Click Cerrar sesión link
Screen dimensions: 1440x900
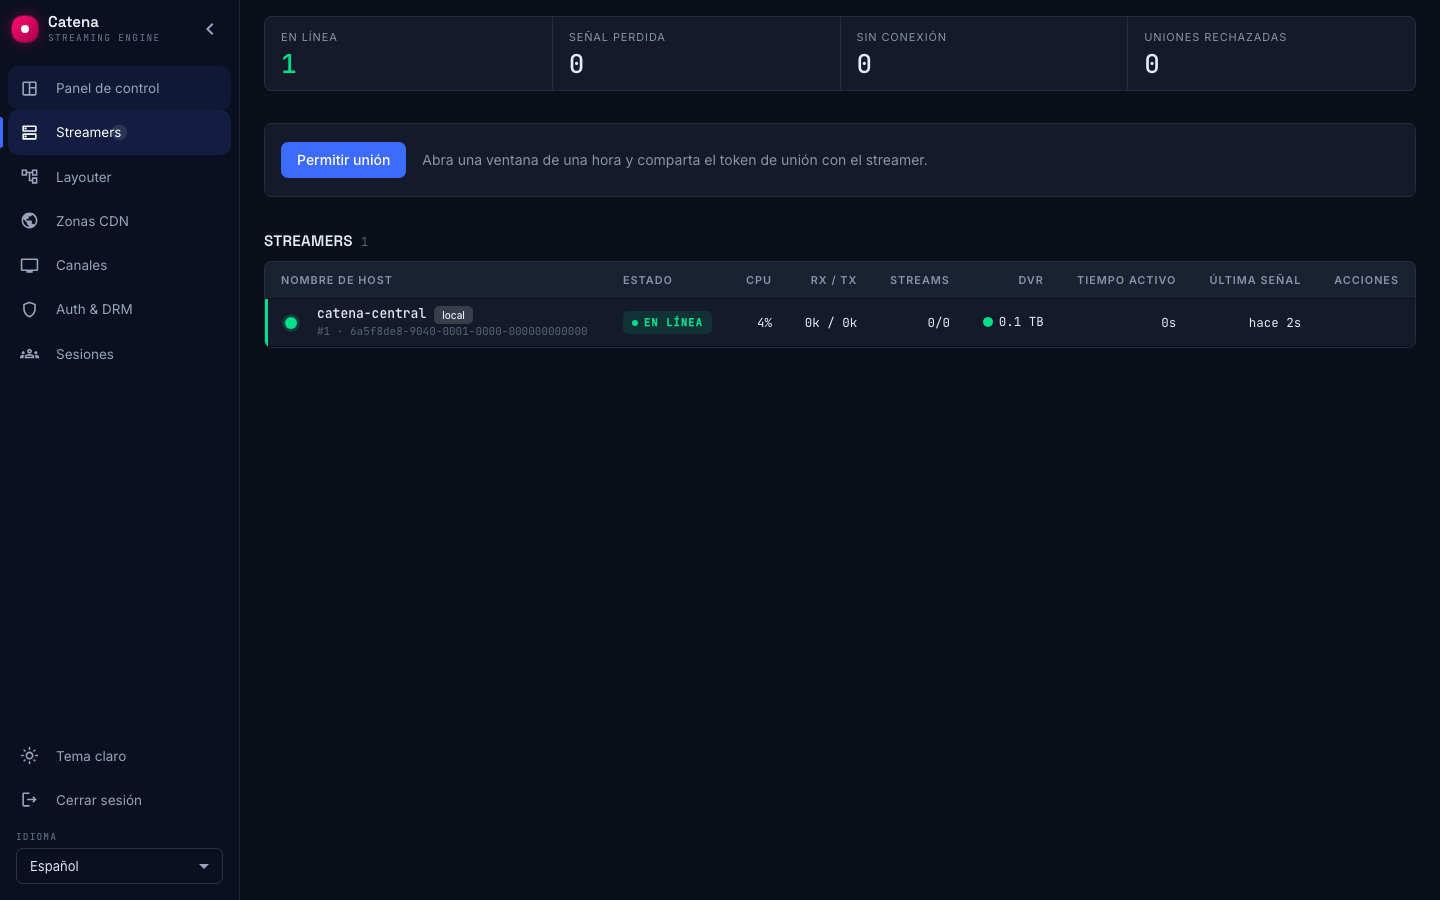coord(119,800)
